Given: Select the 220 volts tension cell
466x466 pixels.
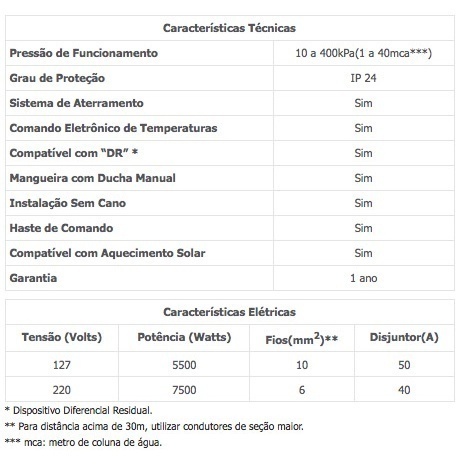Looking at the screenshot, I should coord(62,390).
